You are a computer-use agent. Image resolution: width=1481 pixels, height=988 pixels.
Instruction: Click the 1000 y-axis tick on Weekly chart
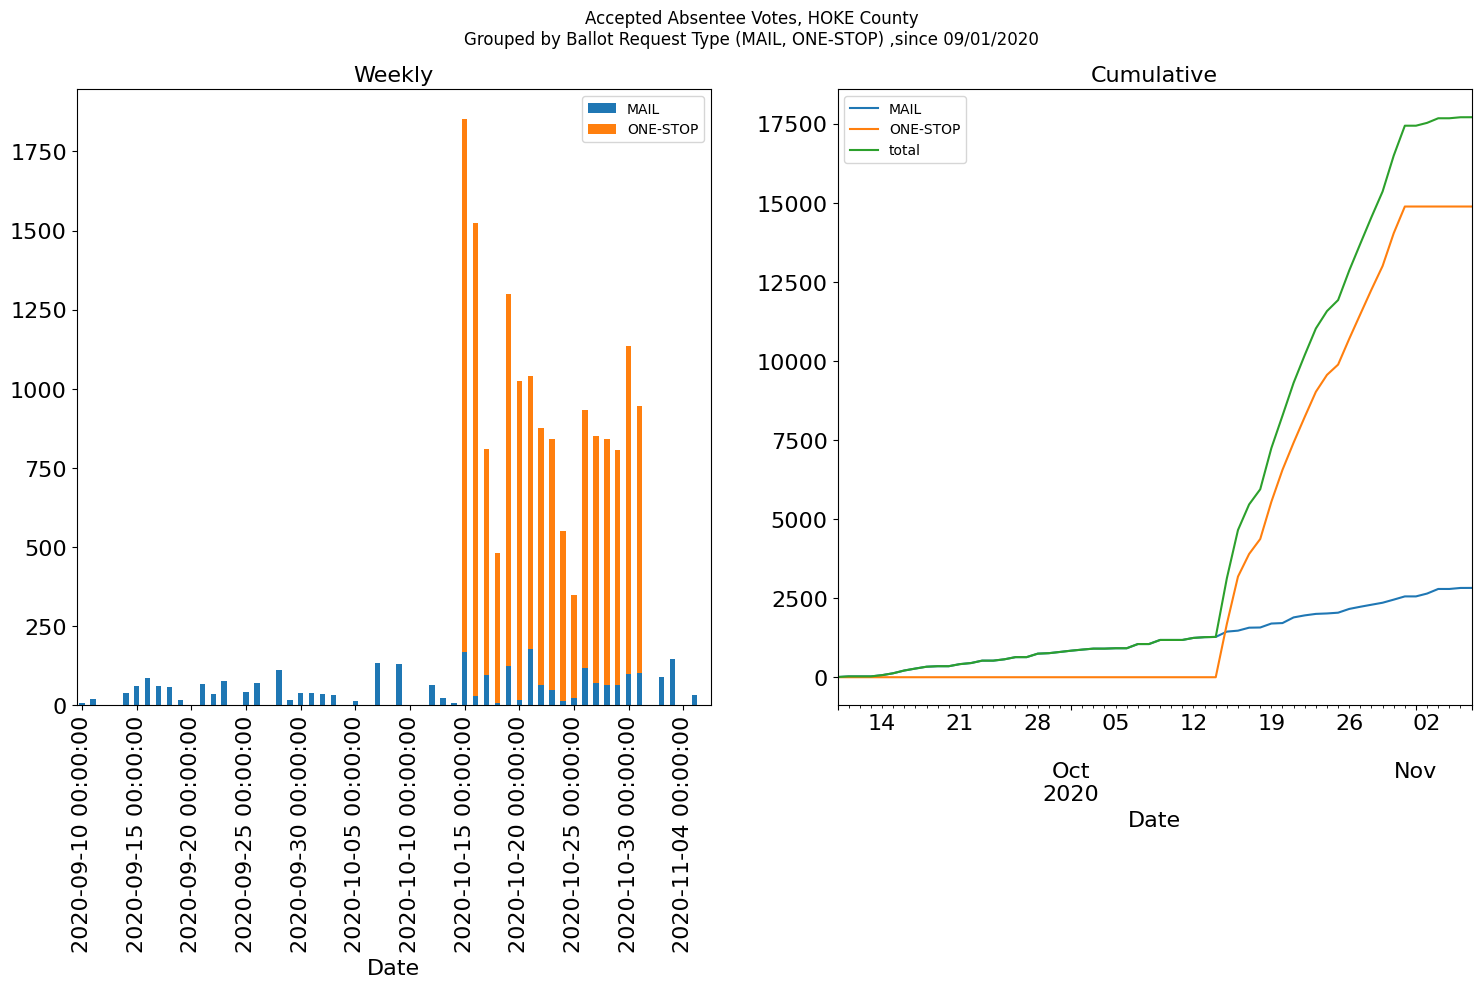[x=38, y=389]
